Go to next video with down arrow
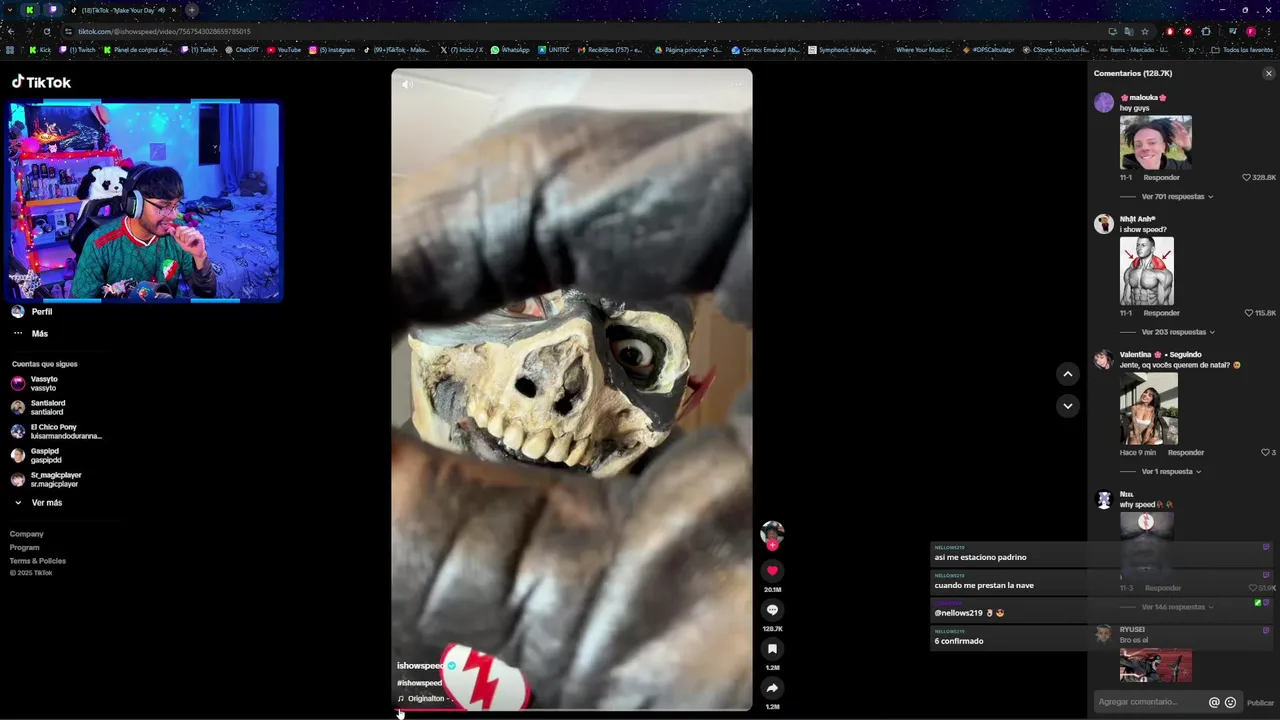Image resolution: width=1280 pixels, height=720 pixels. pos(1068,406)
